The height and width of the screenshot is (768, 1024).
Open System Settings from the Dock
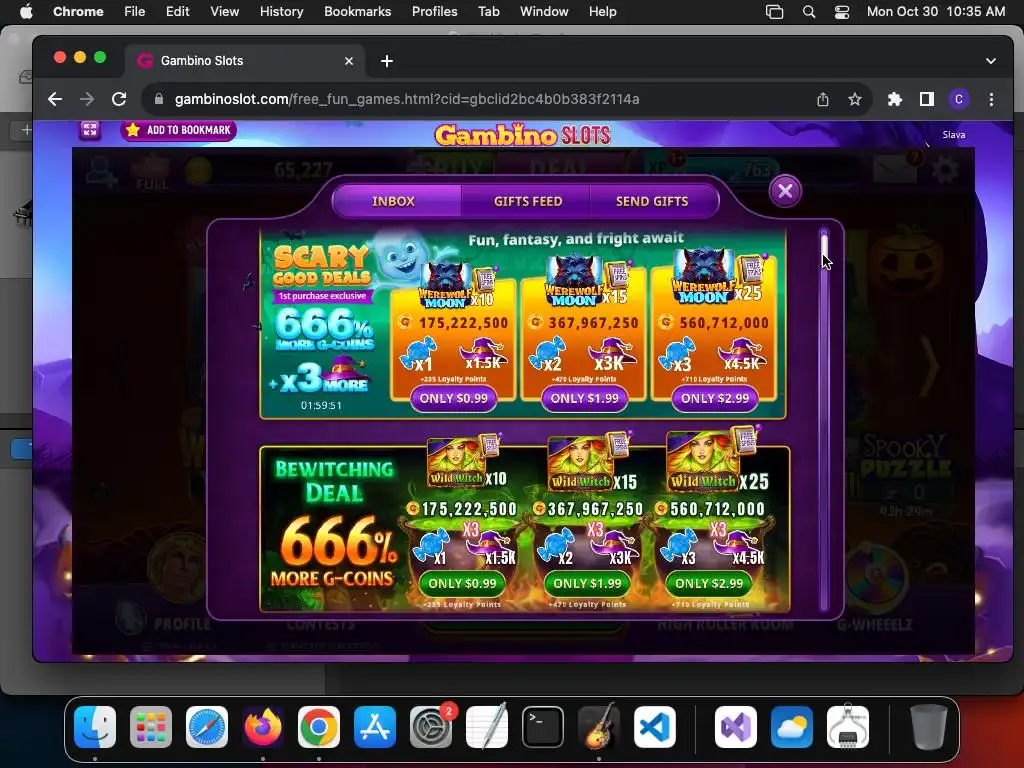pyautogui.click(x=430, y=727)
